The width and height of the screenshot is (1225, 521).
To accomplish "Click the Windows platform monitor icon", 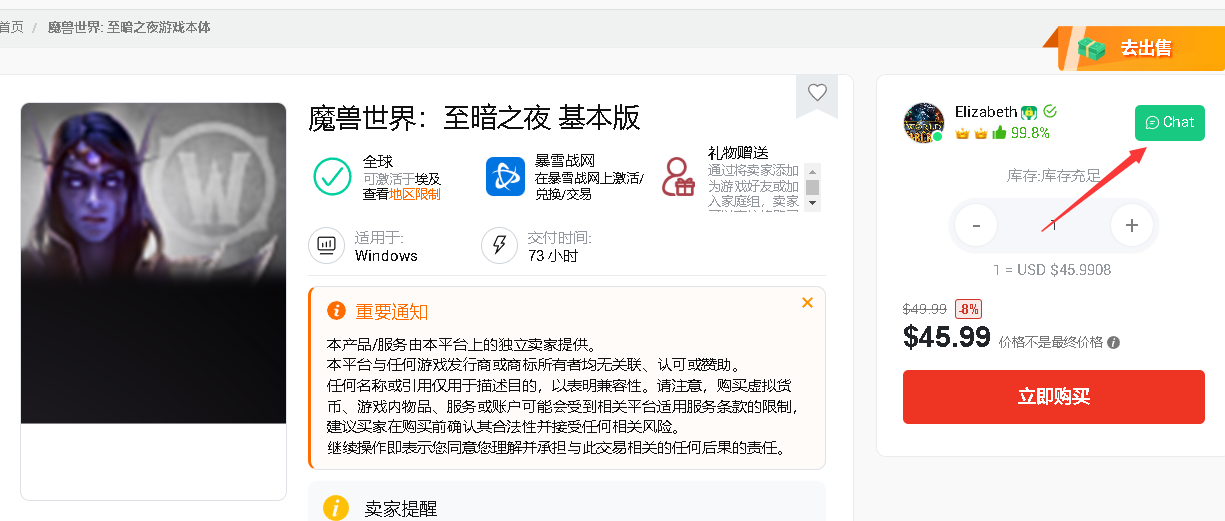I will pos(326,245).
